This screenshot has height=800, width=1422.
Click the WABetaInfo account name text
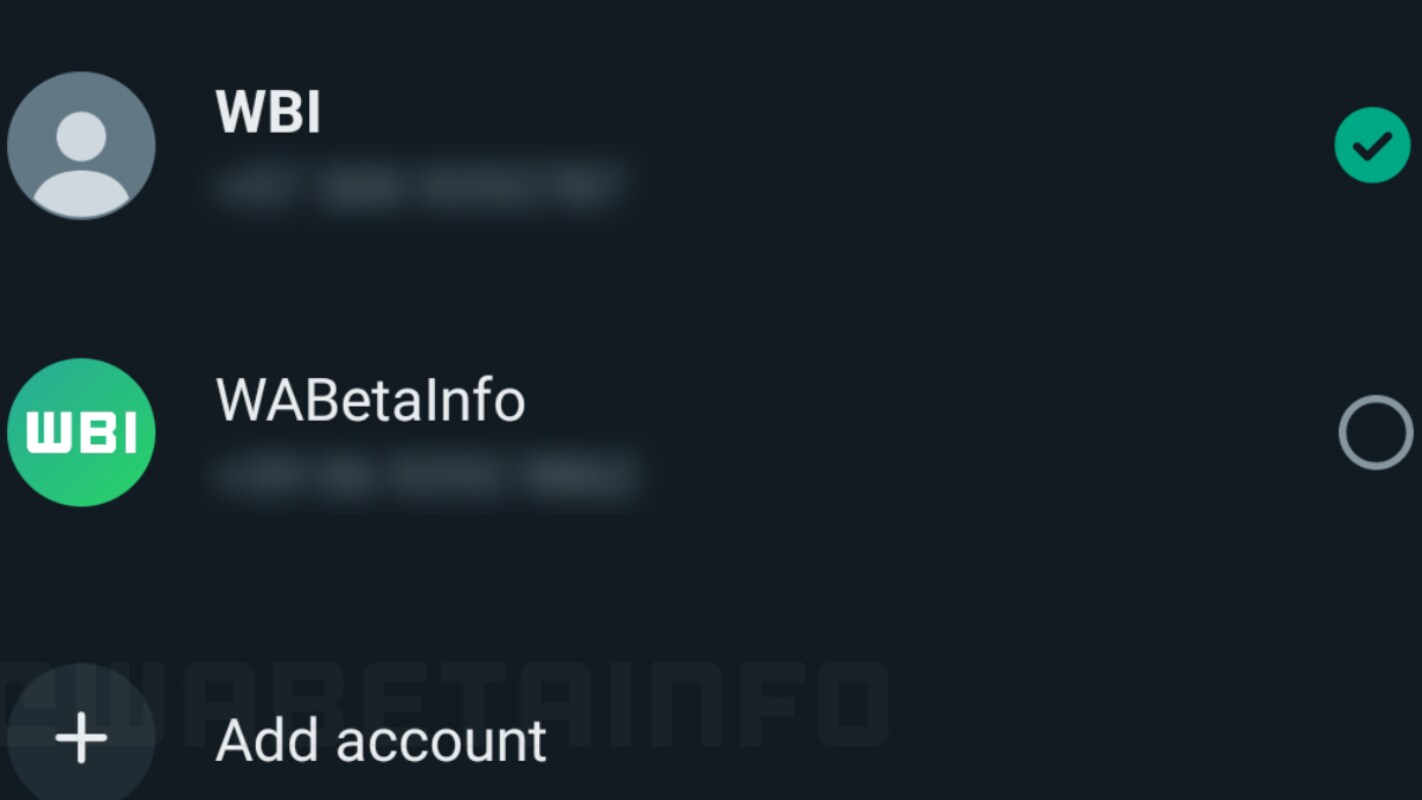(x=370, y=400)
